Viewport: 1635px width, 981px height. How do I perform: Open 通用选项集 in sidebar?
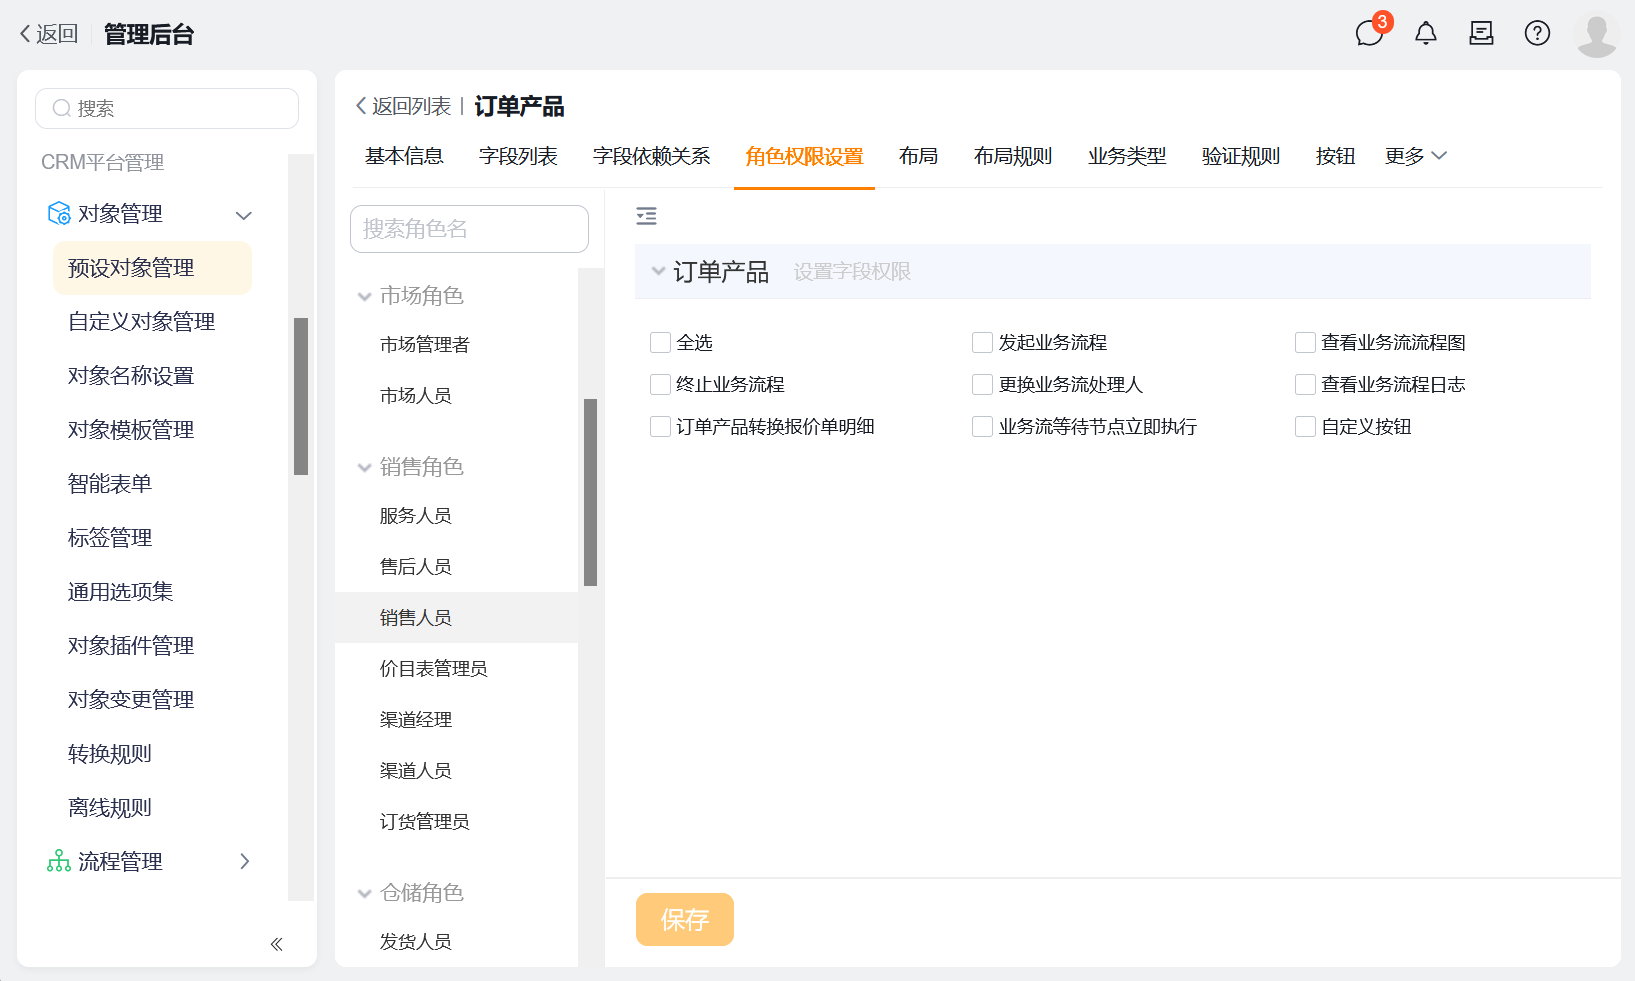click(x=120, y=592)
